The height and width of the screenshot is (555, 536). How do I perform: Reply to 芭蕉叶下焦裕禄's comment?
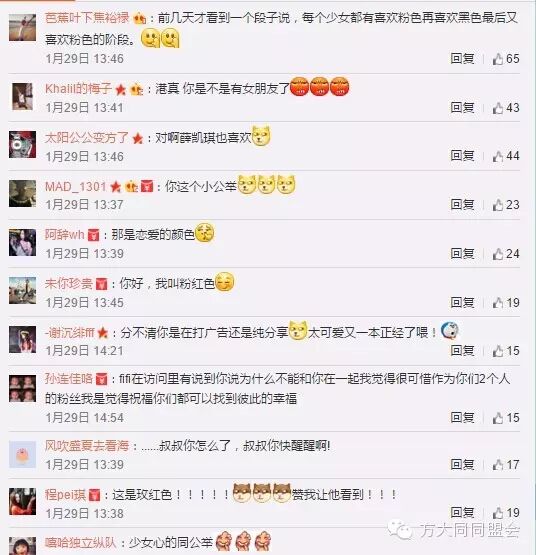pos(462,58)
